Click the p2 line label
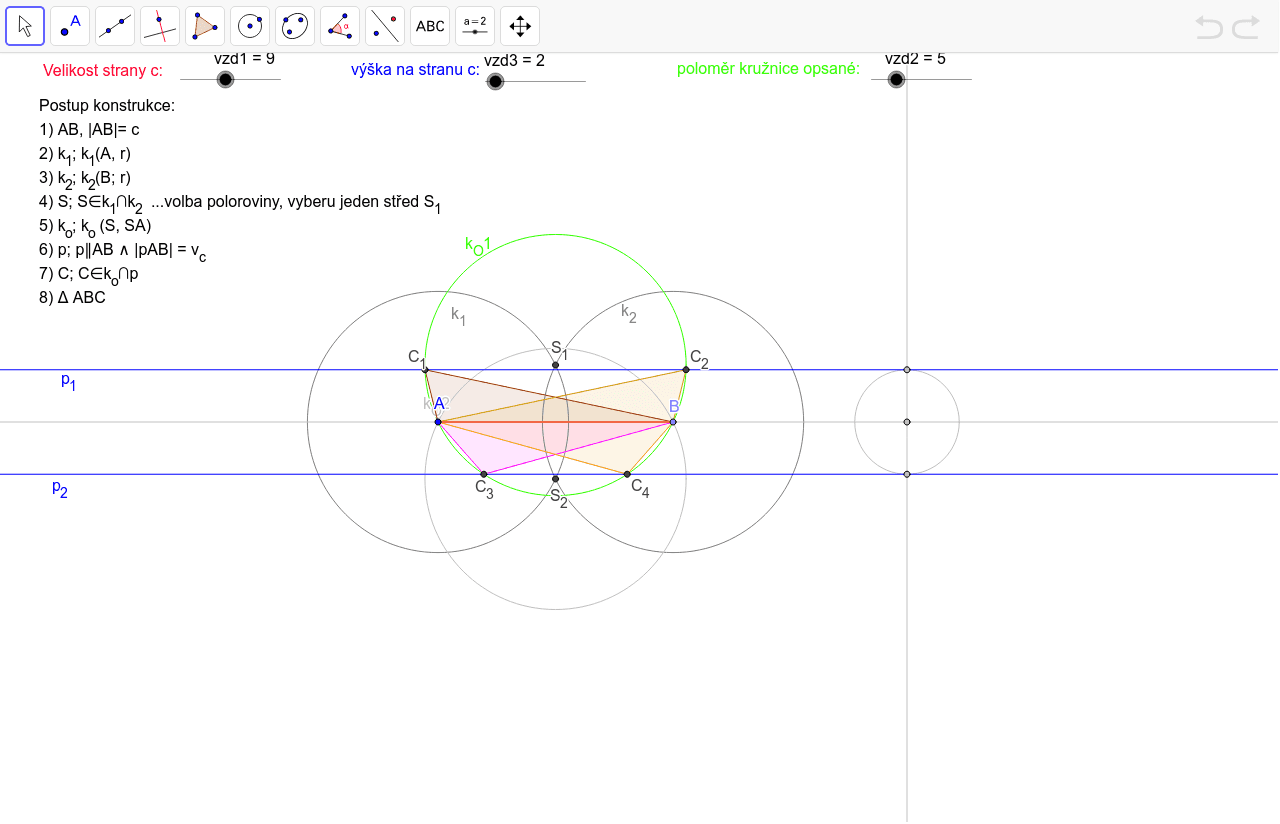The image size is (1280, 824). pyautogui.click(x=60, y=488)
